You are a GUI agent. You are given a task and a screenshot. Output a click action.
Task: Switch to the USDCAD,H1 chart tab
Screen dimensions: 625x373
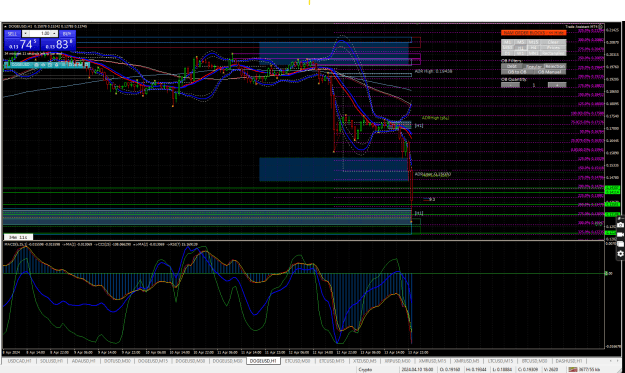click(x=19, y=361)
